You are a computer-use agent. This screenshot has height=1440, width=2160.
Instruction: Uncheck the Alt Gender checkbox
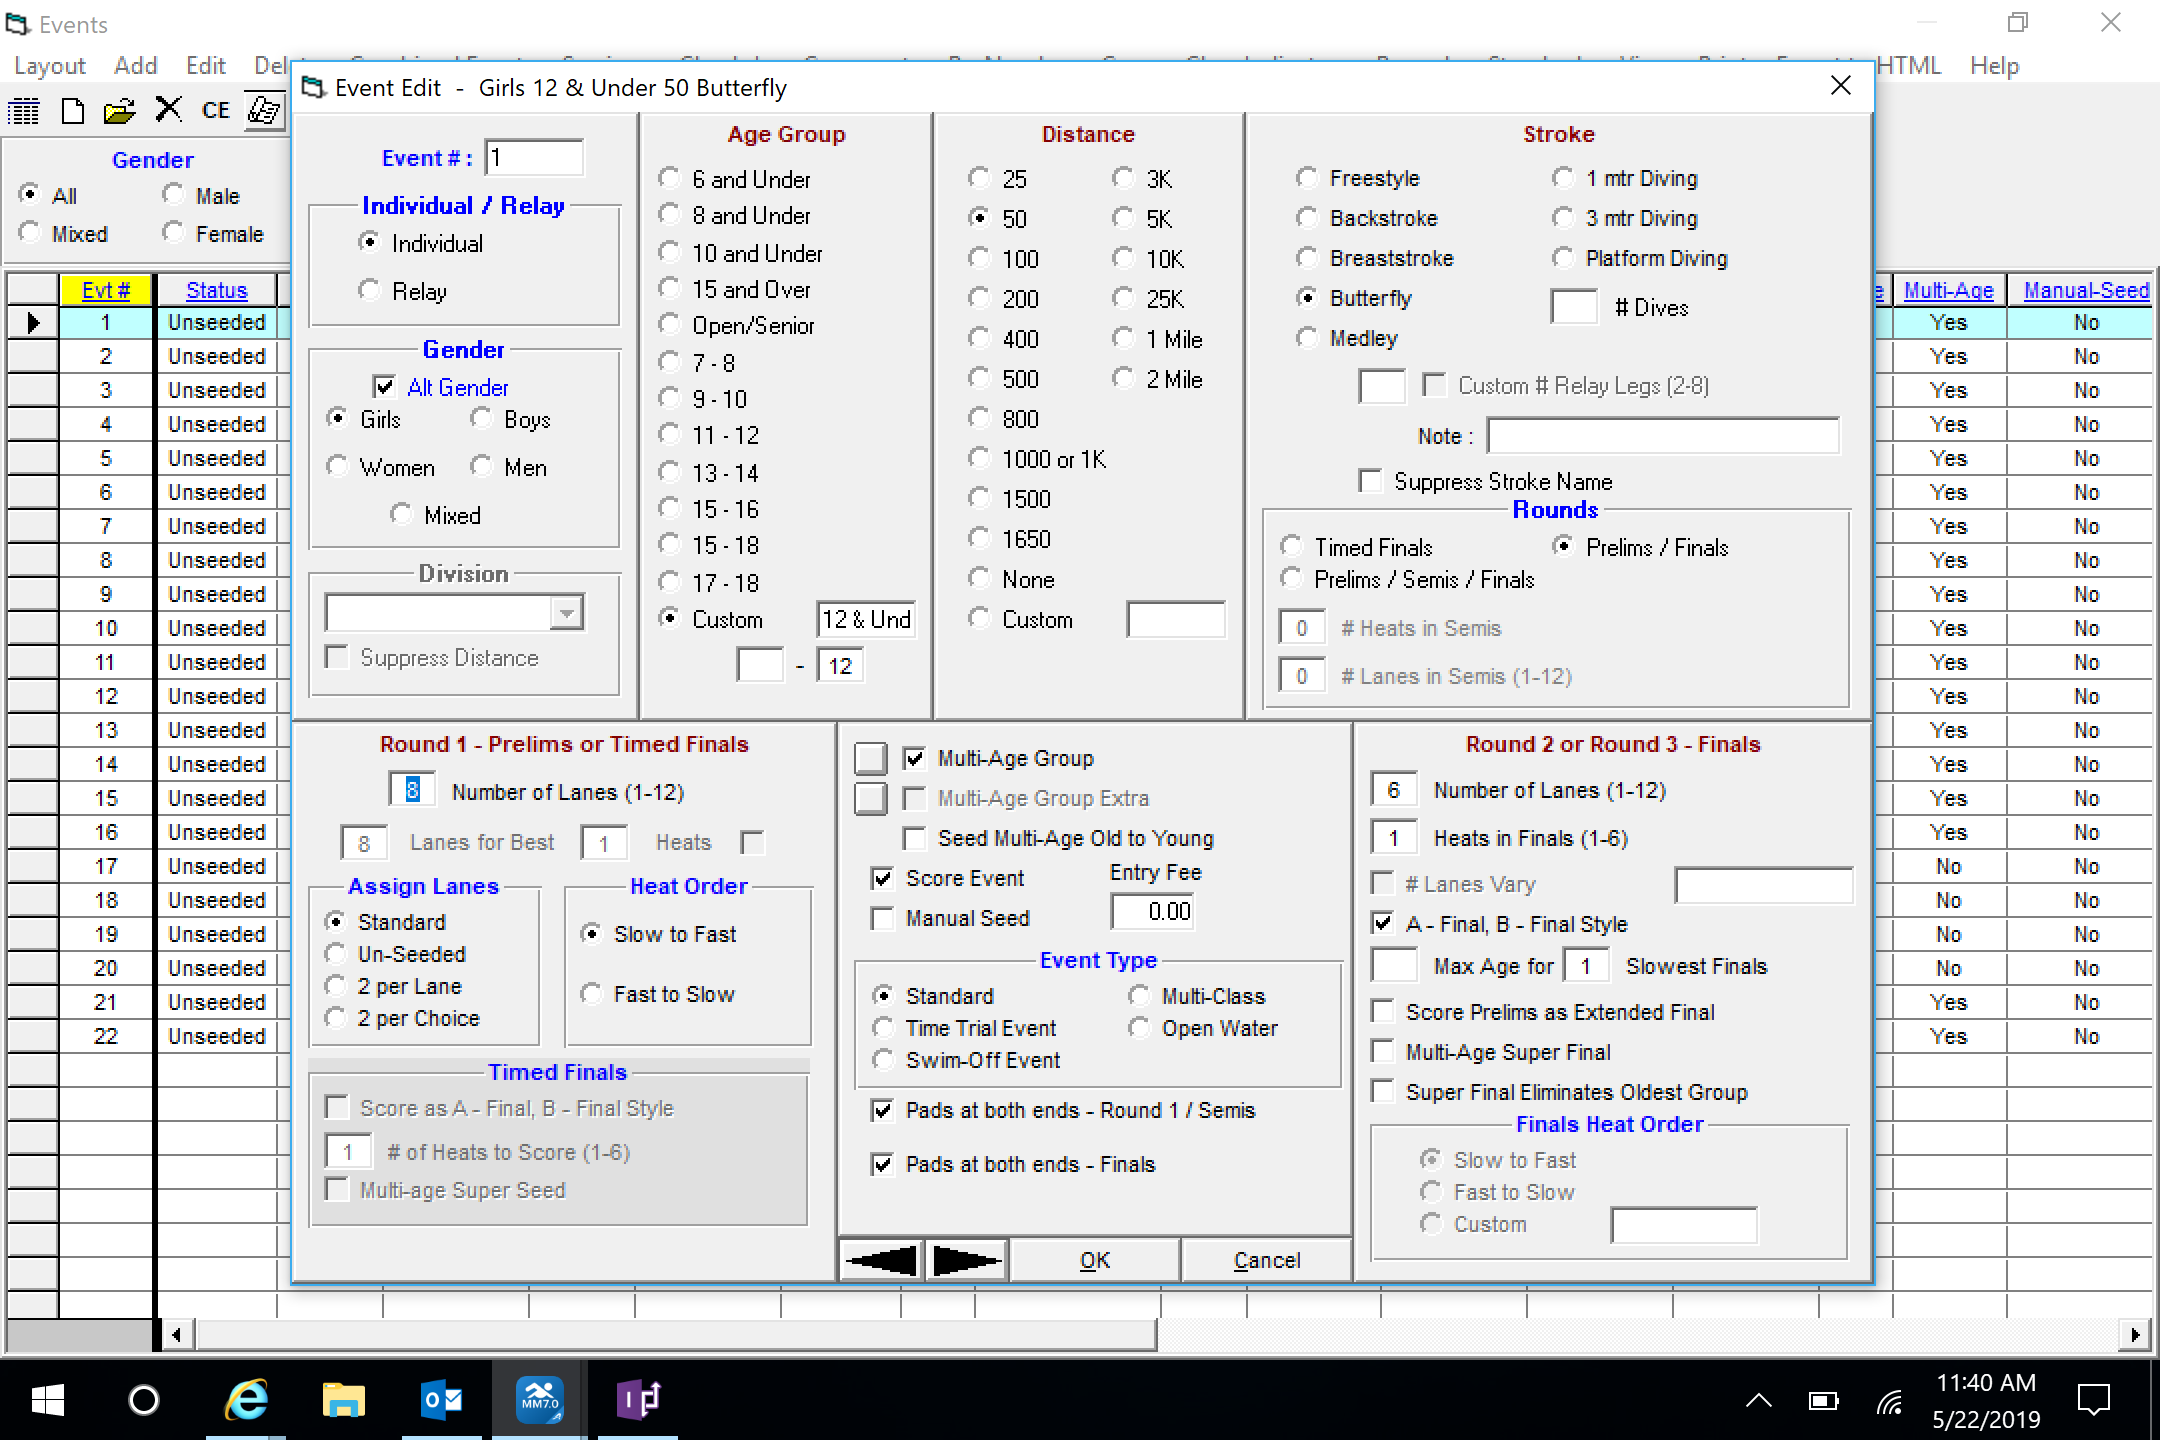384,387
